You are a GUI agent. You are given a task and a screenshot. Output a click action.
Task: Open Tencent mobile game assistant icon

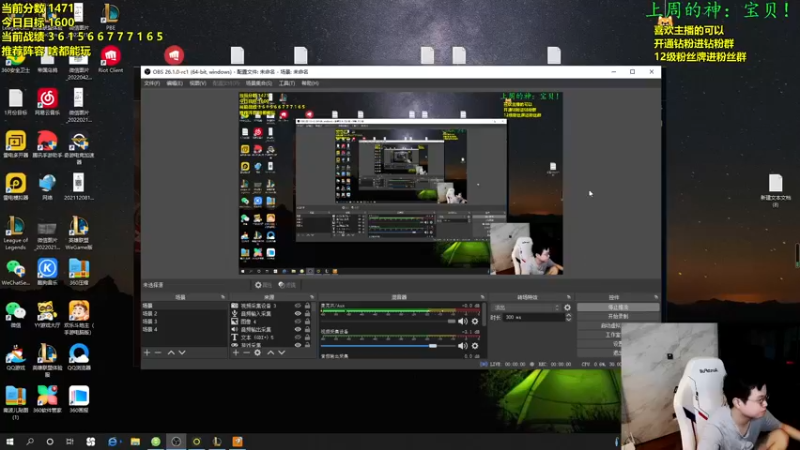point(47,144)
